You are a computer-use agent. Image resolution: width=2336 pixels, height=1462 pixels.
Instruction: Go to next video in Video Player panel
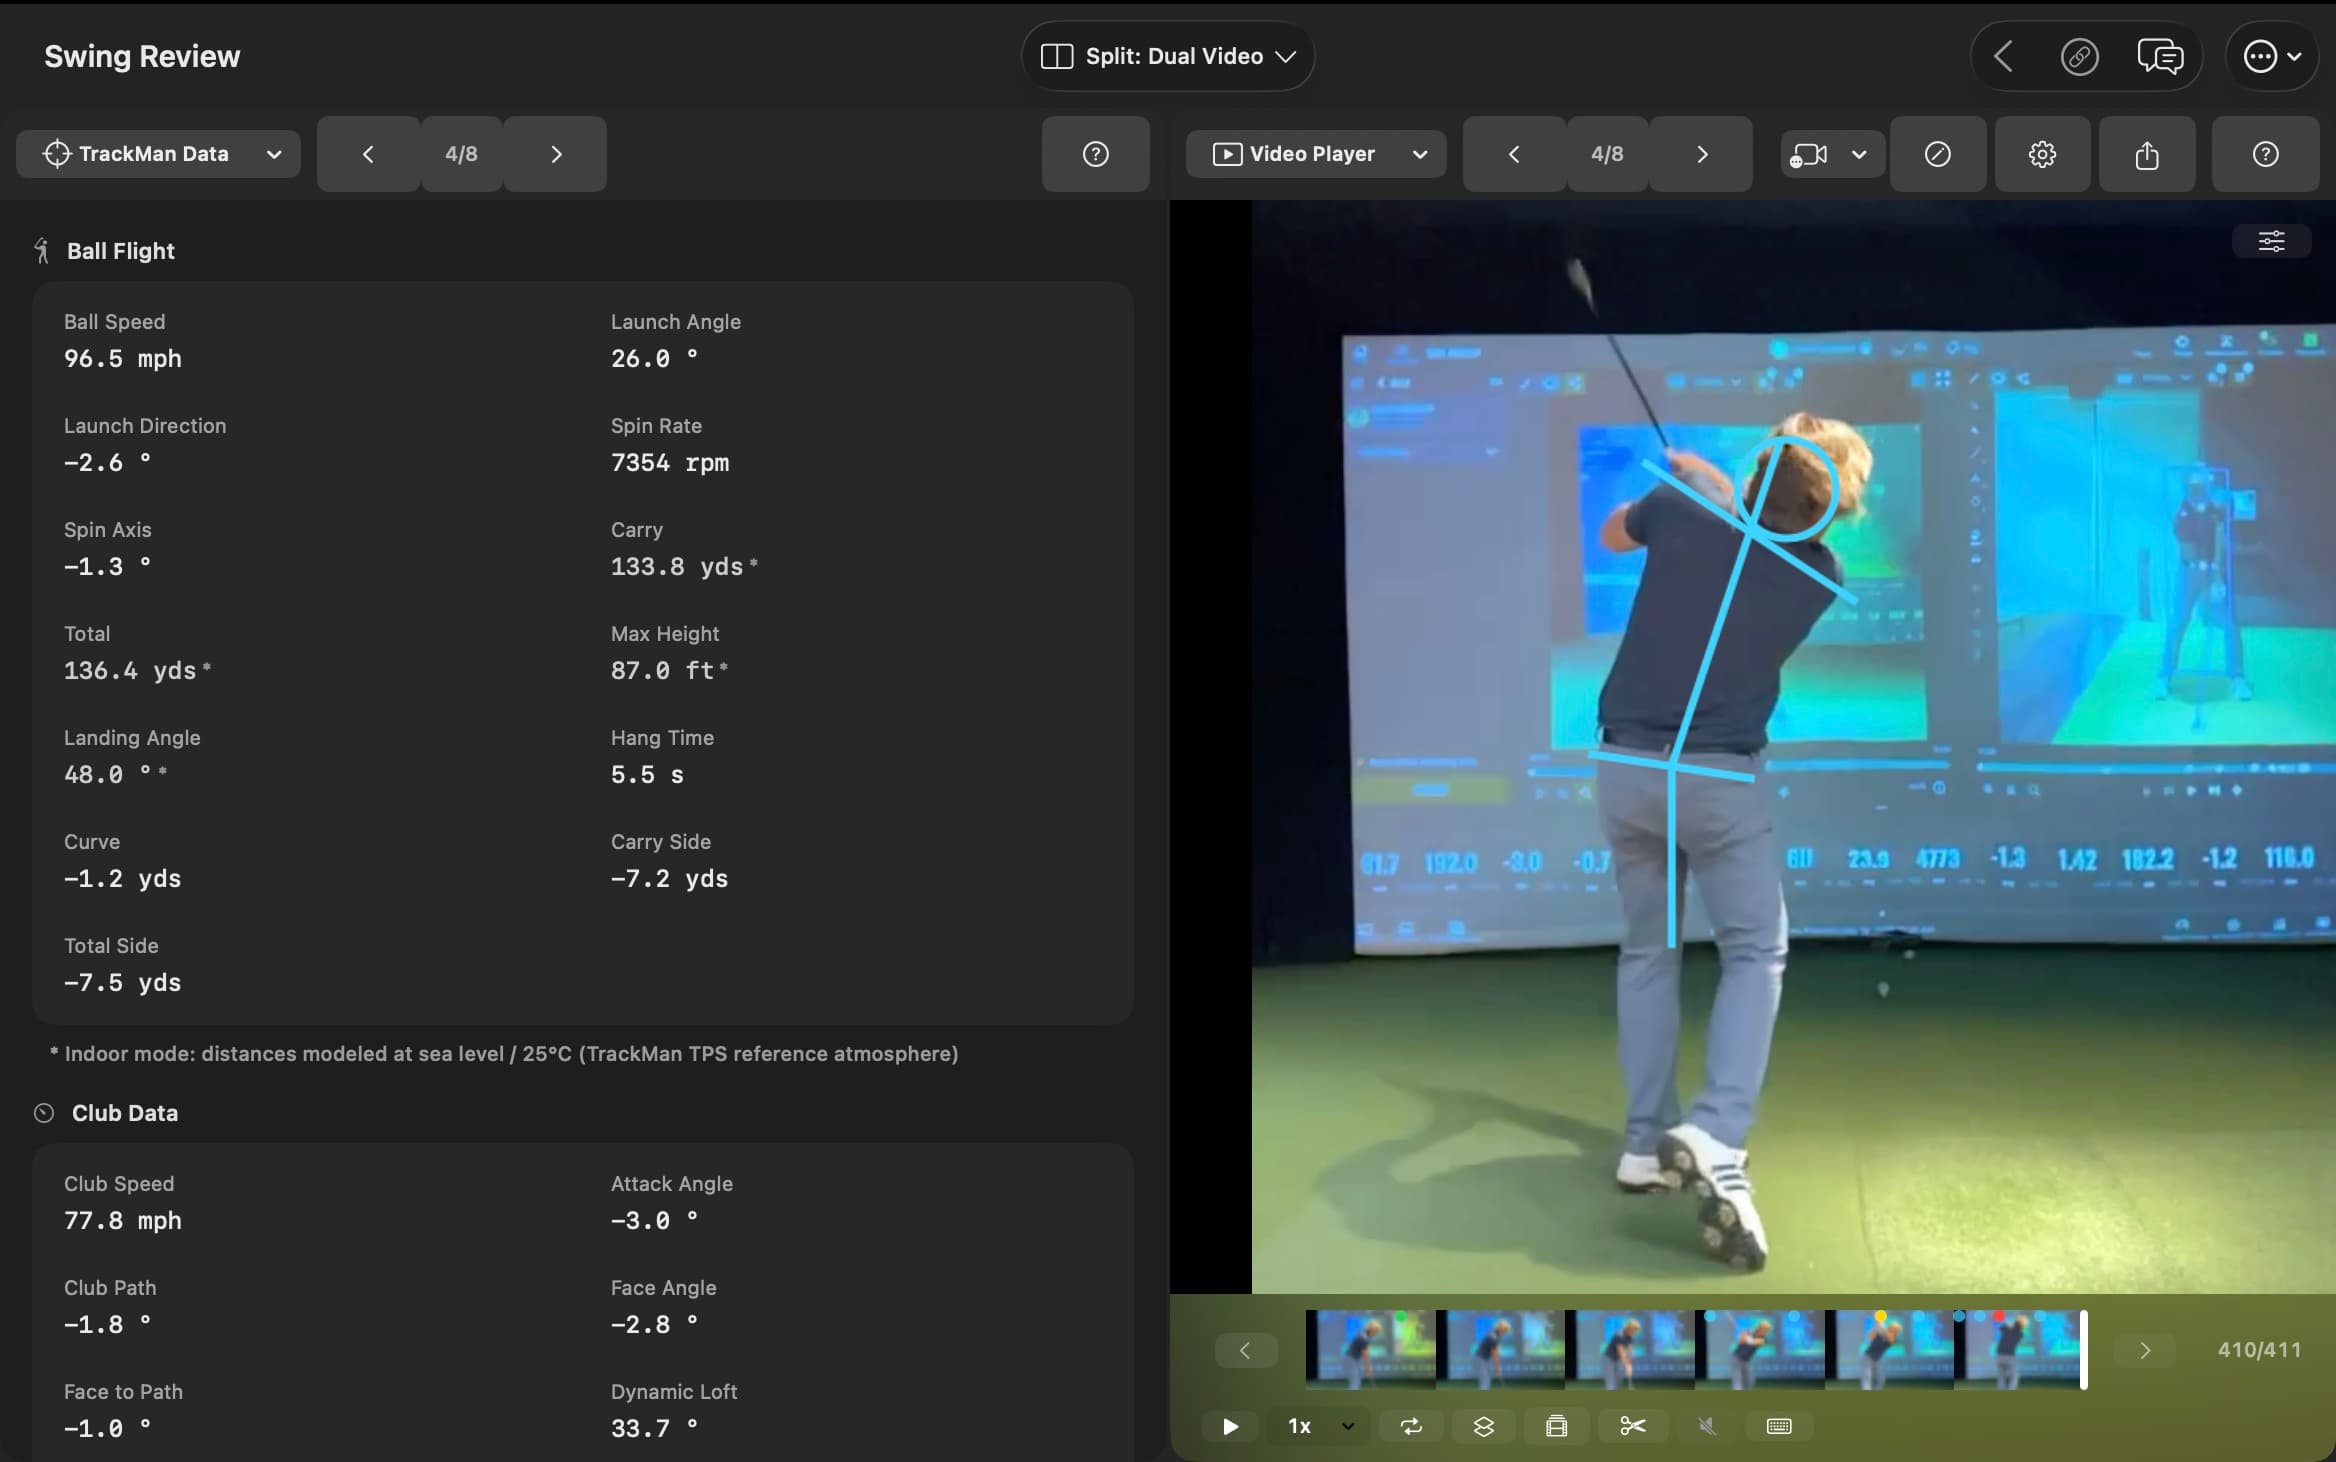click(1702, 154)
